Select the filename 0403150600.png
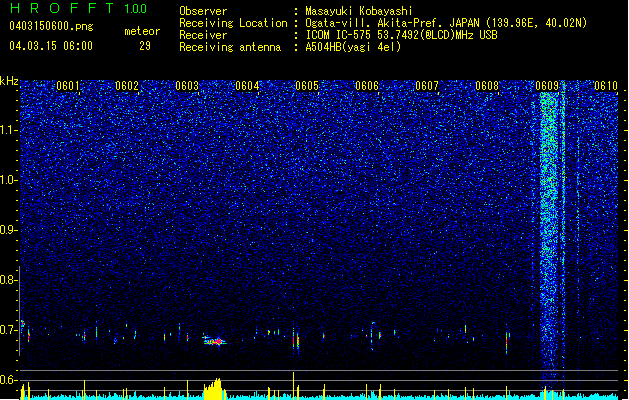The height and width of the screenshot is (400, 629). click(51, 27)
